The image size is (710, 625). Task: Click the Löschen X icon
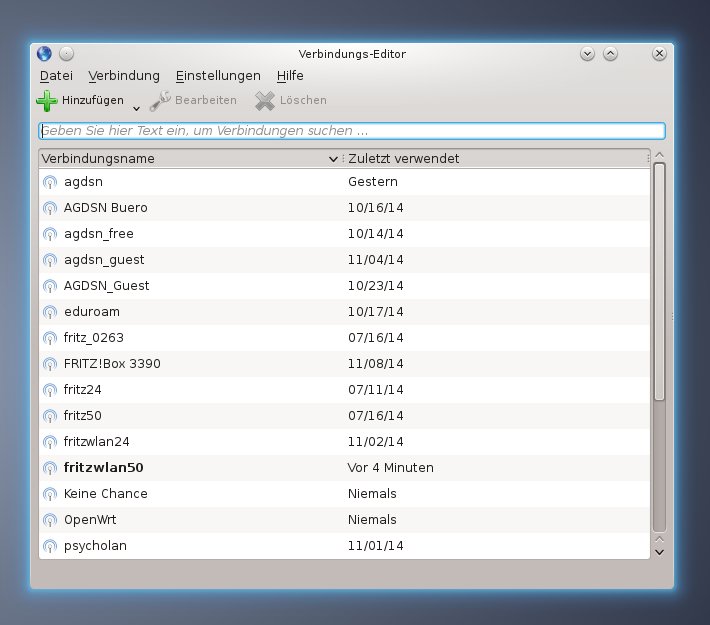point(264,100)
